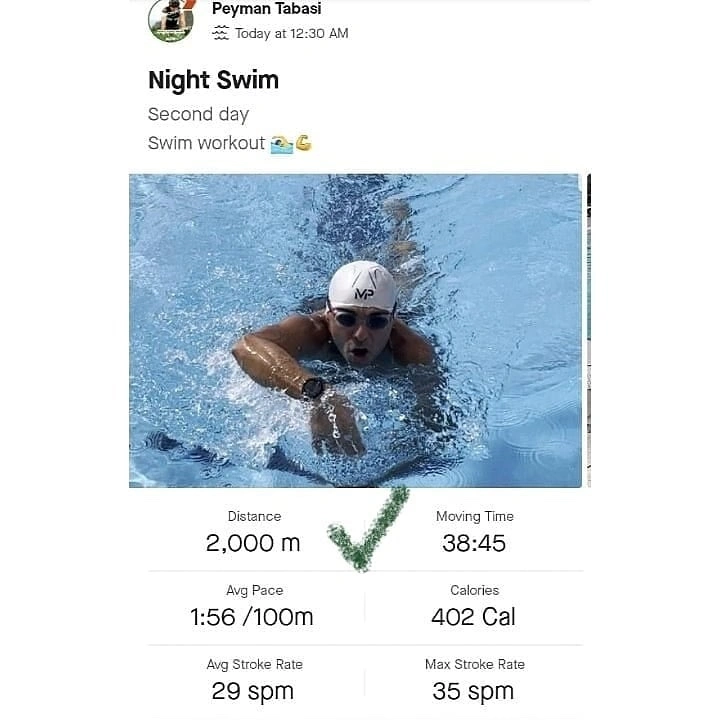Click the MP logo on swim cap
This screenshot has height=720, width=720.
tap(364, 293)
